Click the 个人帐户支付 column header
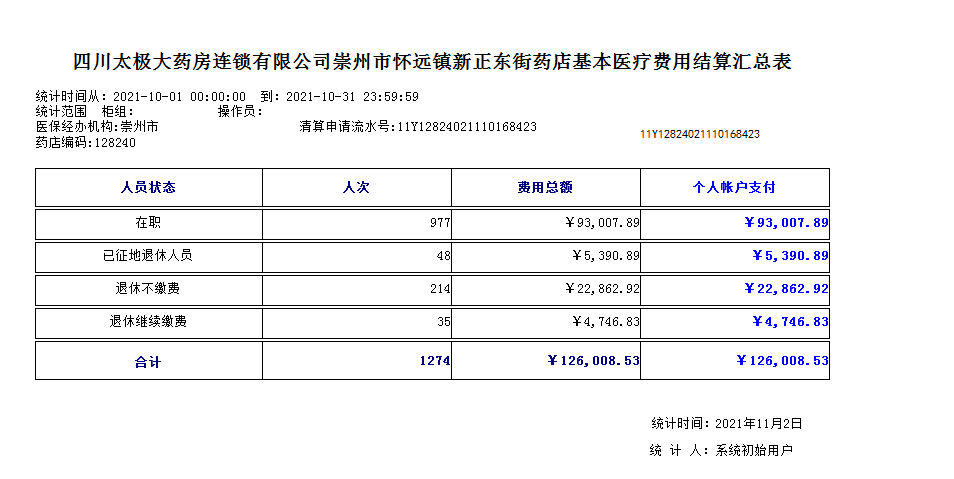 point(734,187)
